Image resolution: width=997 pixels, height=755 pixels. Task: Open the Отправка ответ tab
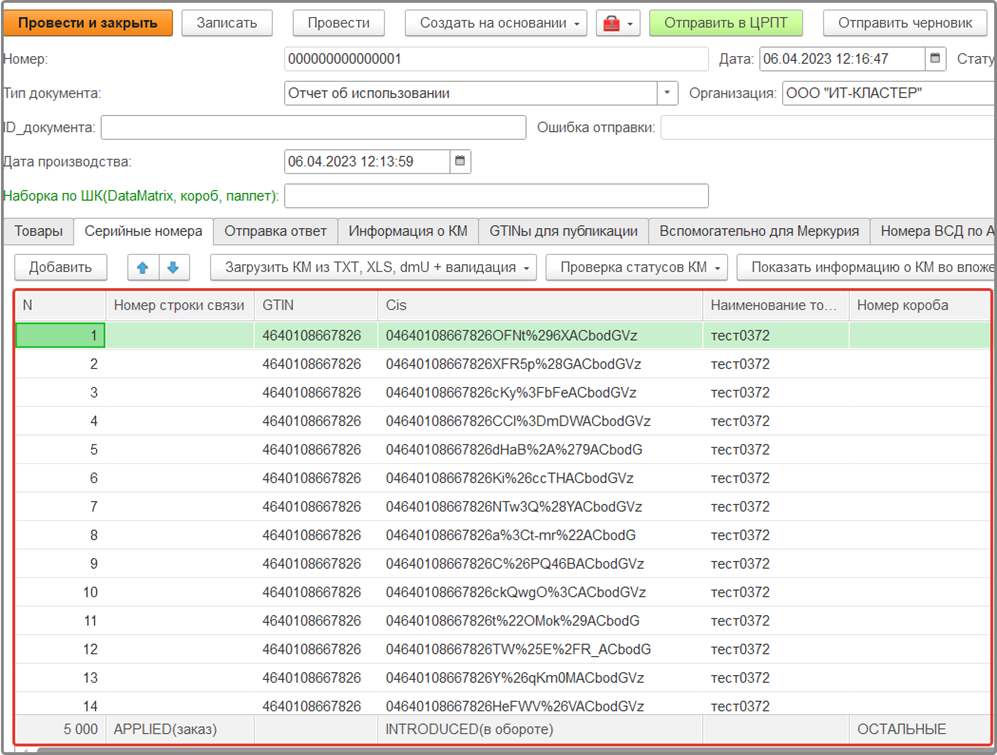275,232
